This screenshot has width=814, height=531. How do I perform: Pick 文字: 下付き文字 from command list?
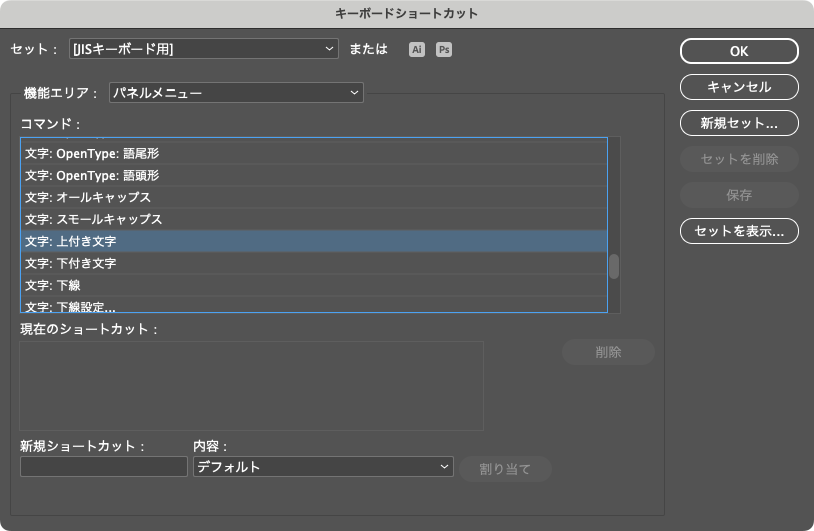pos(313,263)
